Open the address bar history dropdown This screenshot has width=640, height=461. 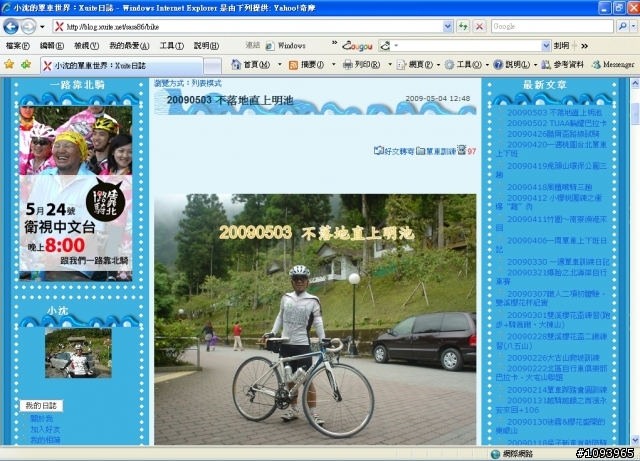click(x=448, y=27)
